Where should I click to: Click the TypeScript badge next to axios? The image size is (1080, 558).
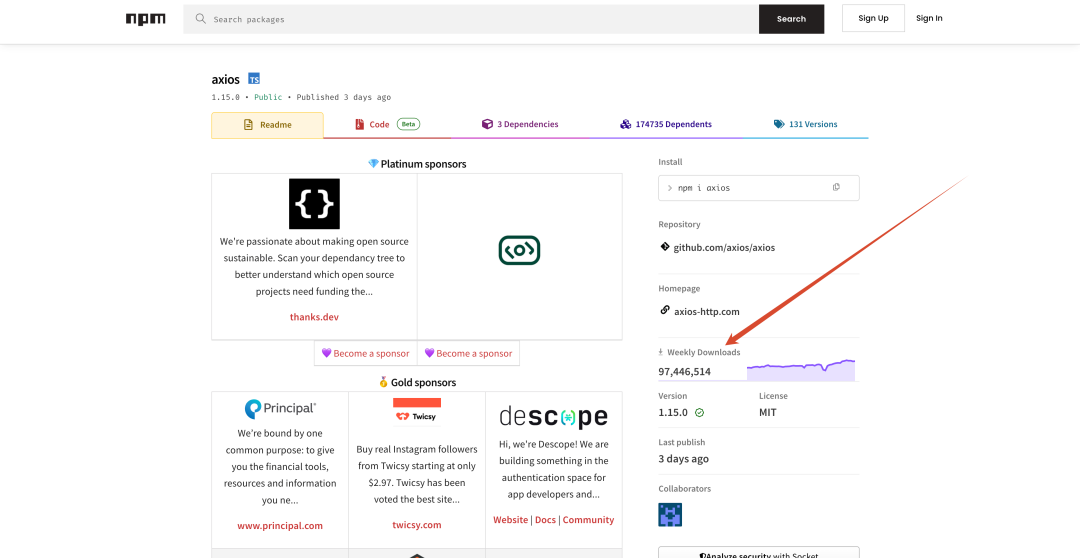254,79
